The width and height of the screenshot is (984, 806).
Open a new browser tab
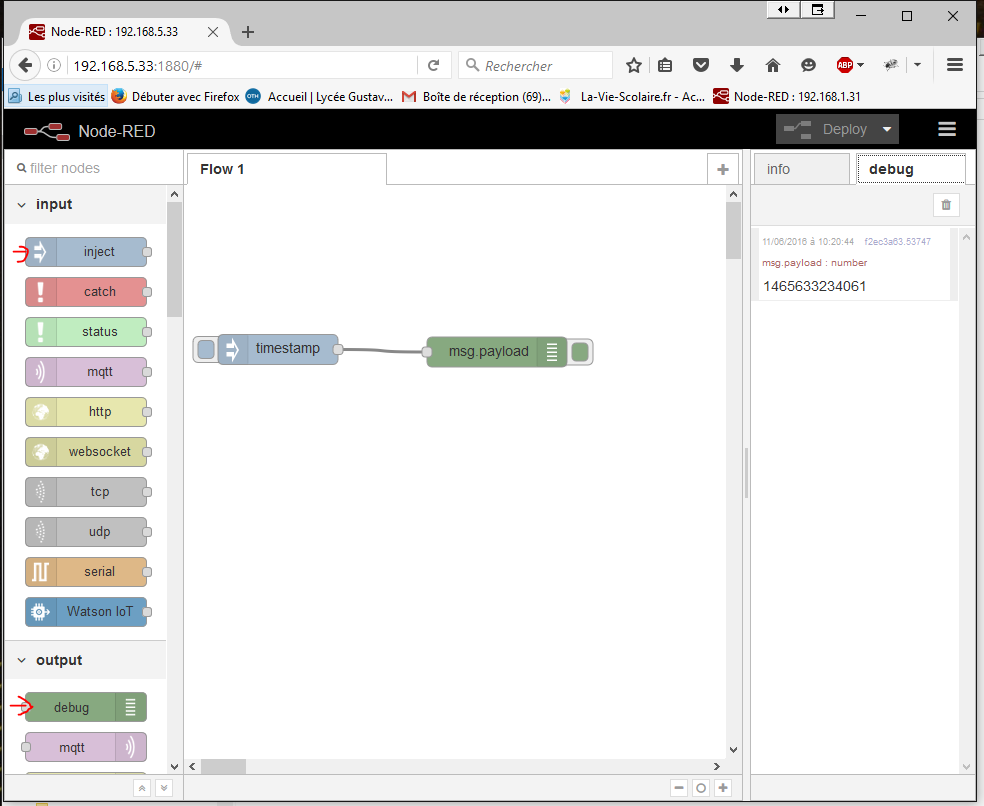(248, 32)
